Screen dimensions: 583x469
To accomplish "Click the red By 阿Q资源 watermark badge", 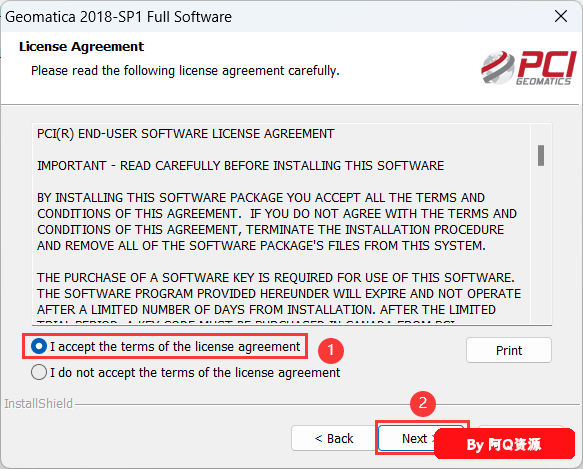I will click(x=504, y=444).
